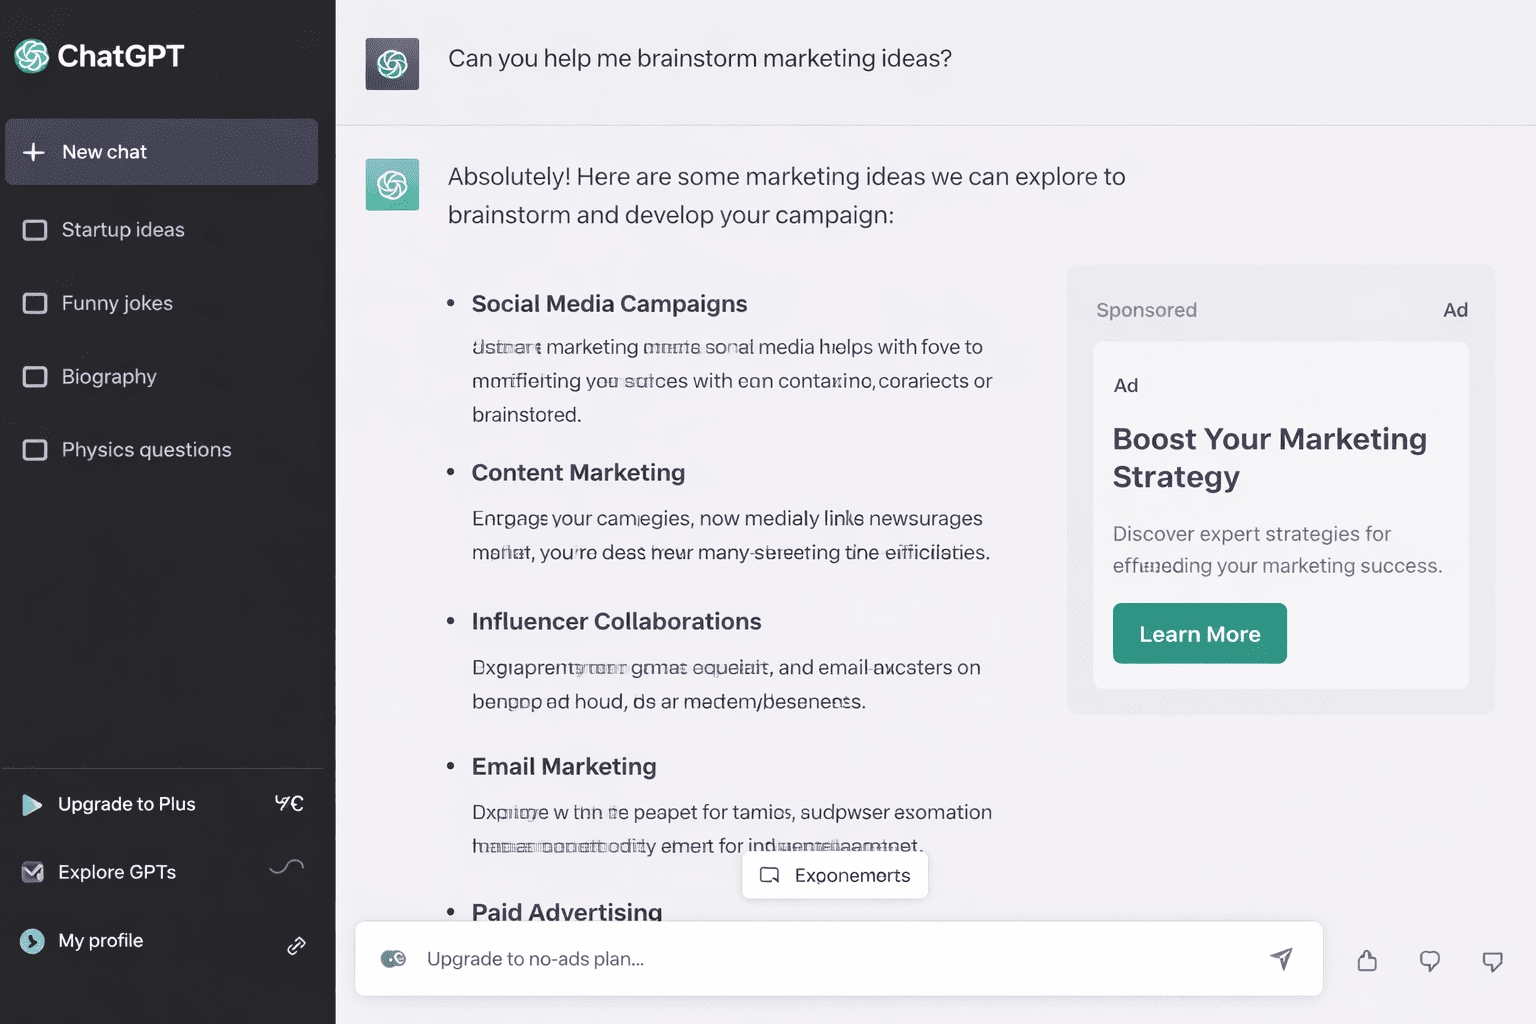Click the send message arrow icon
The image size is (1536, 1024).
pyautogui.click(x=1281, y=958)
